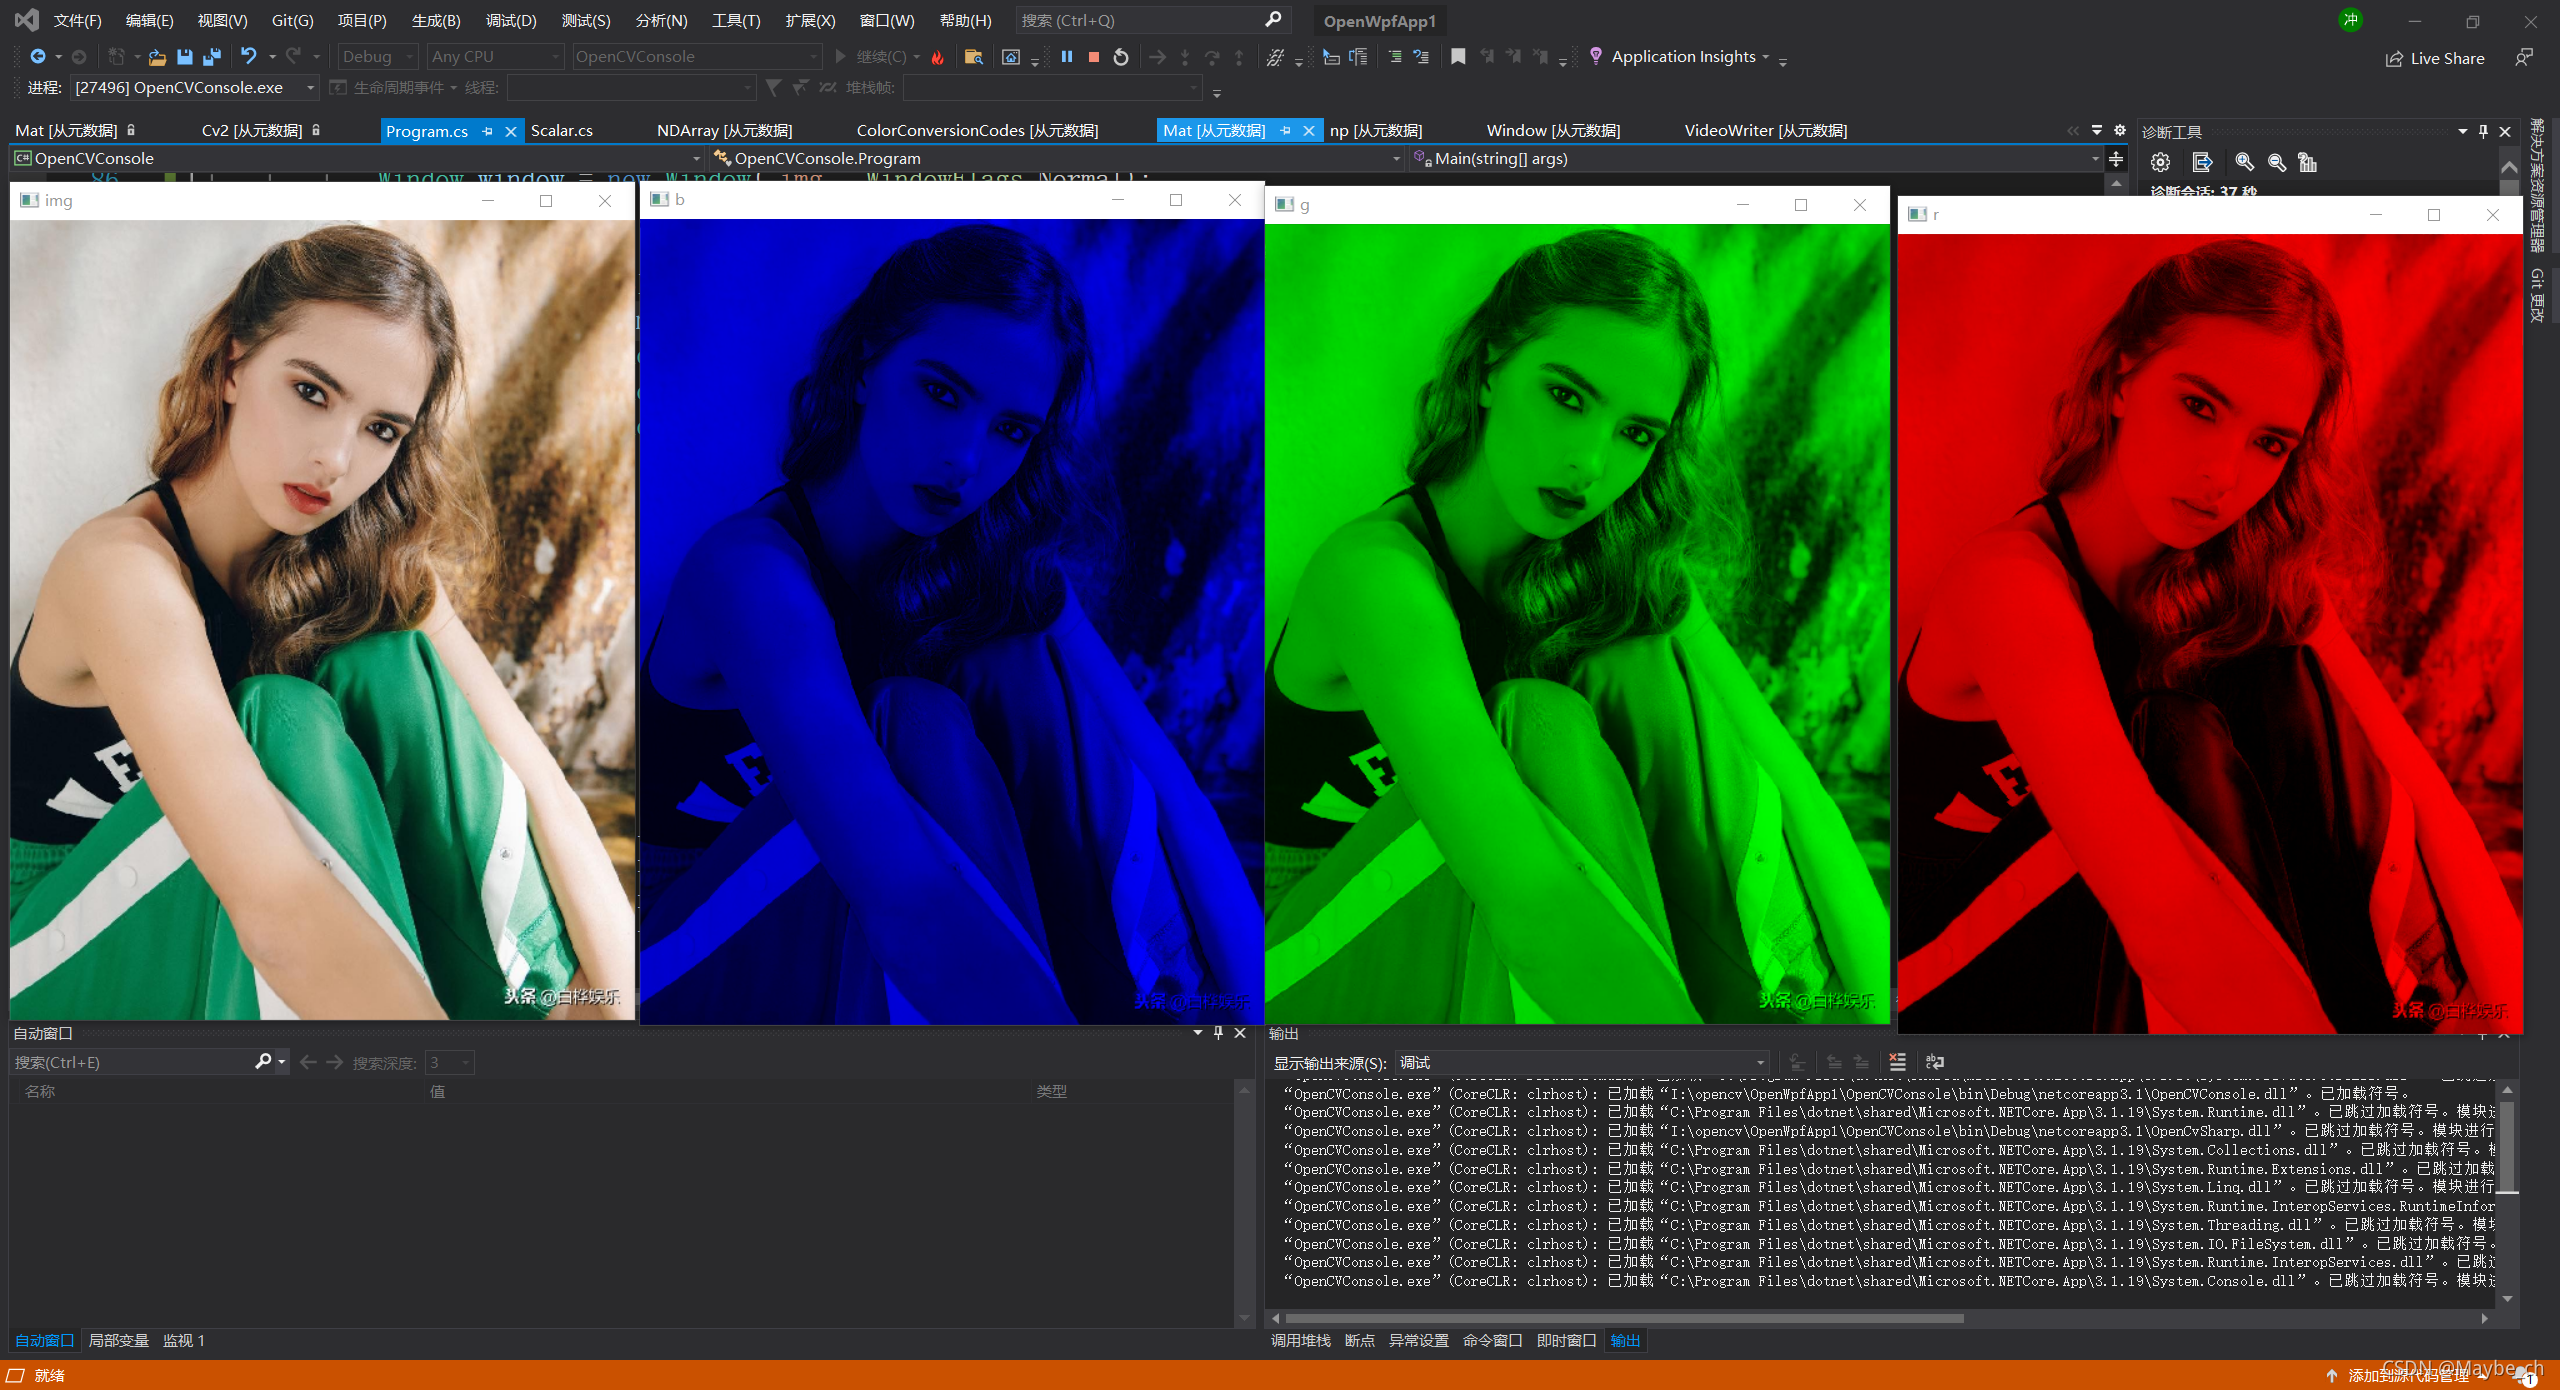Switch to the 局部变量 tab
The image size is (2560, 1390).
[118, 1340]
